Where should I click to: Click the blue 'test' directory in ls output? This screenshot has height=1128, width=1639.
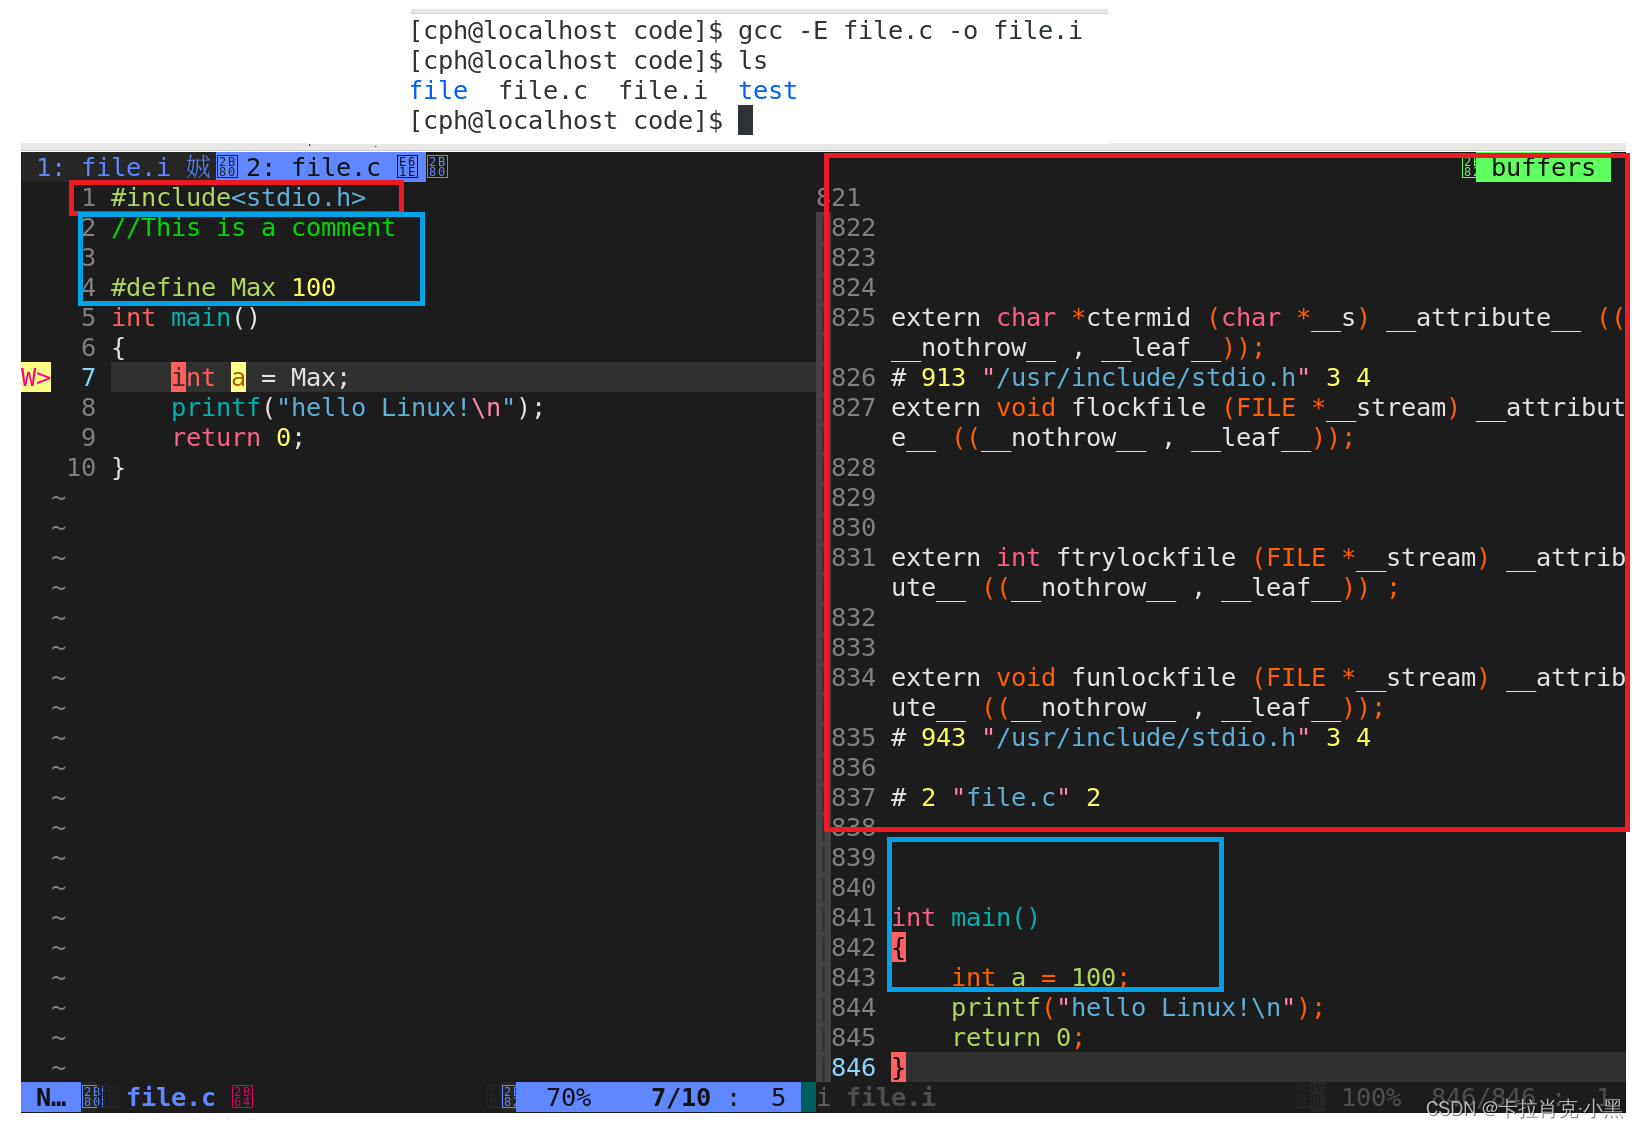tap(768, 91)
